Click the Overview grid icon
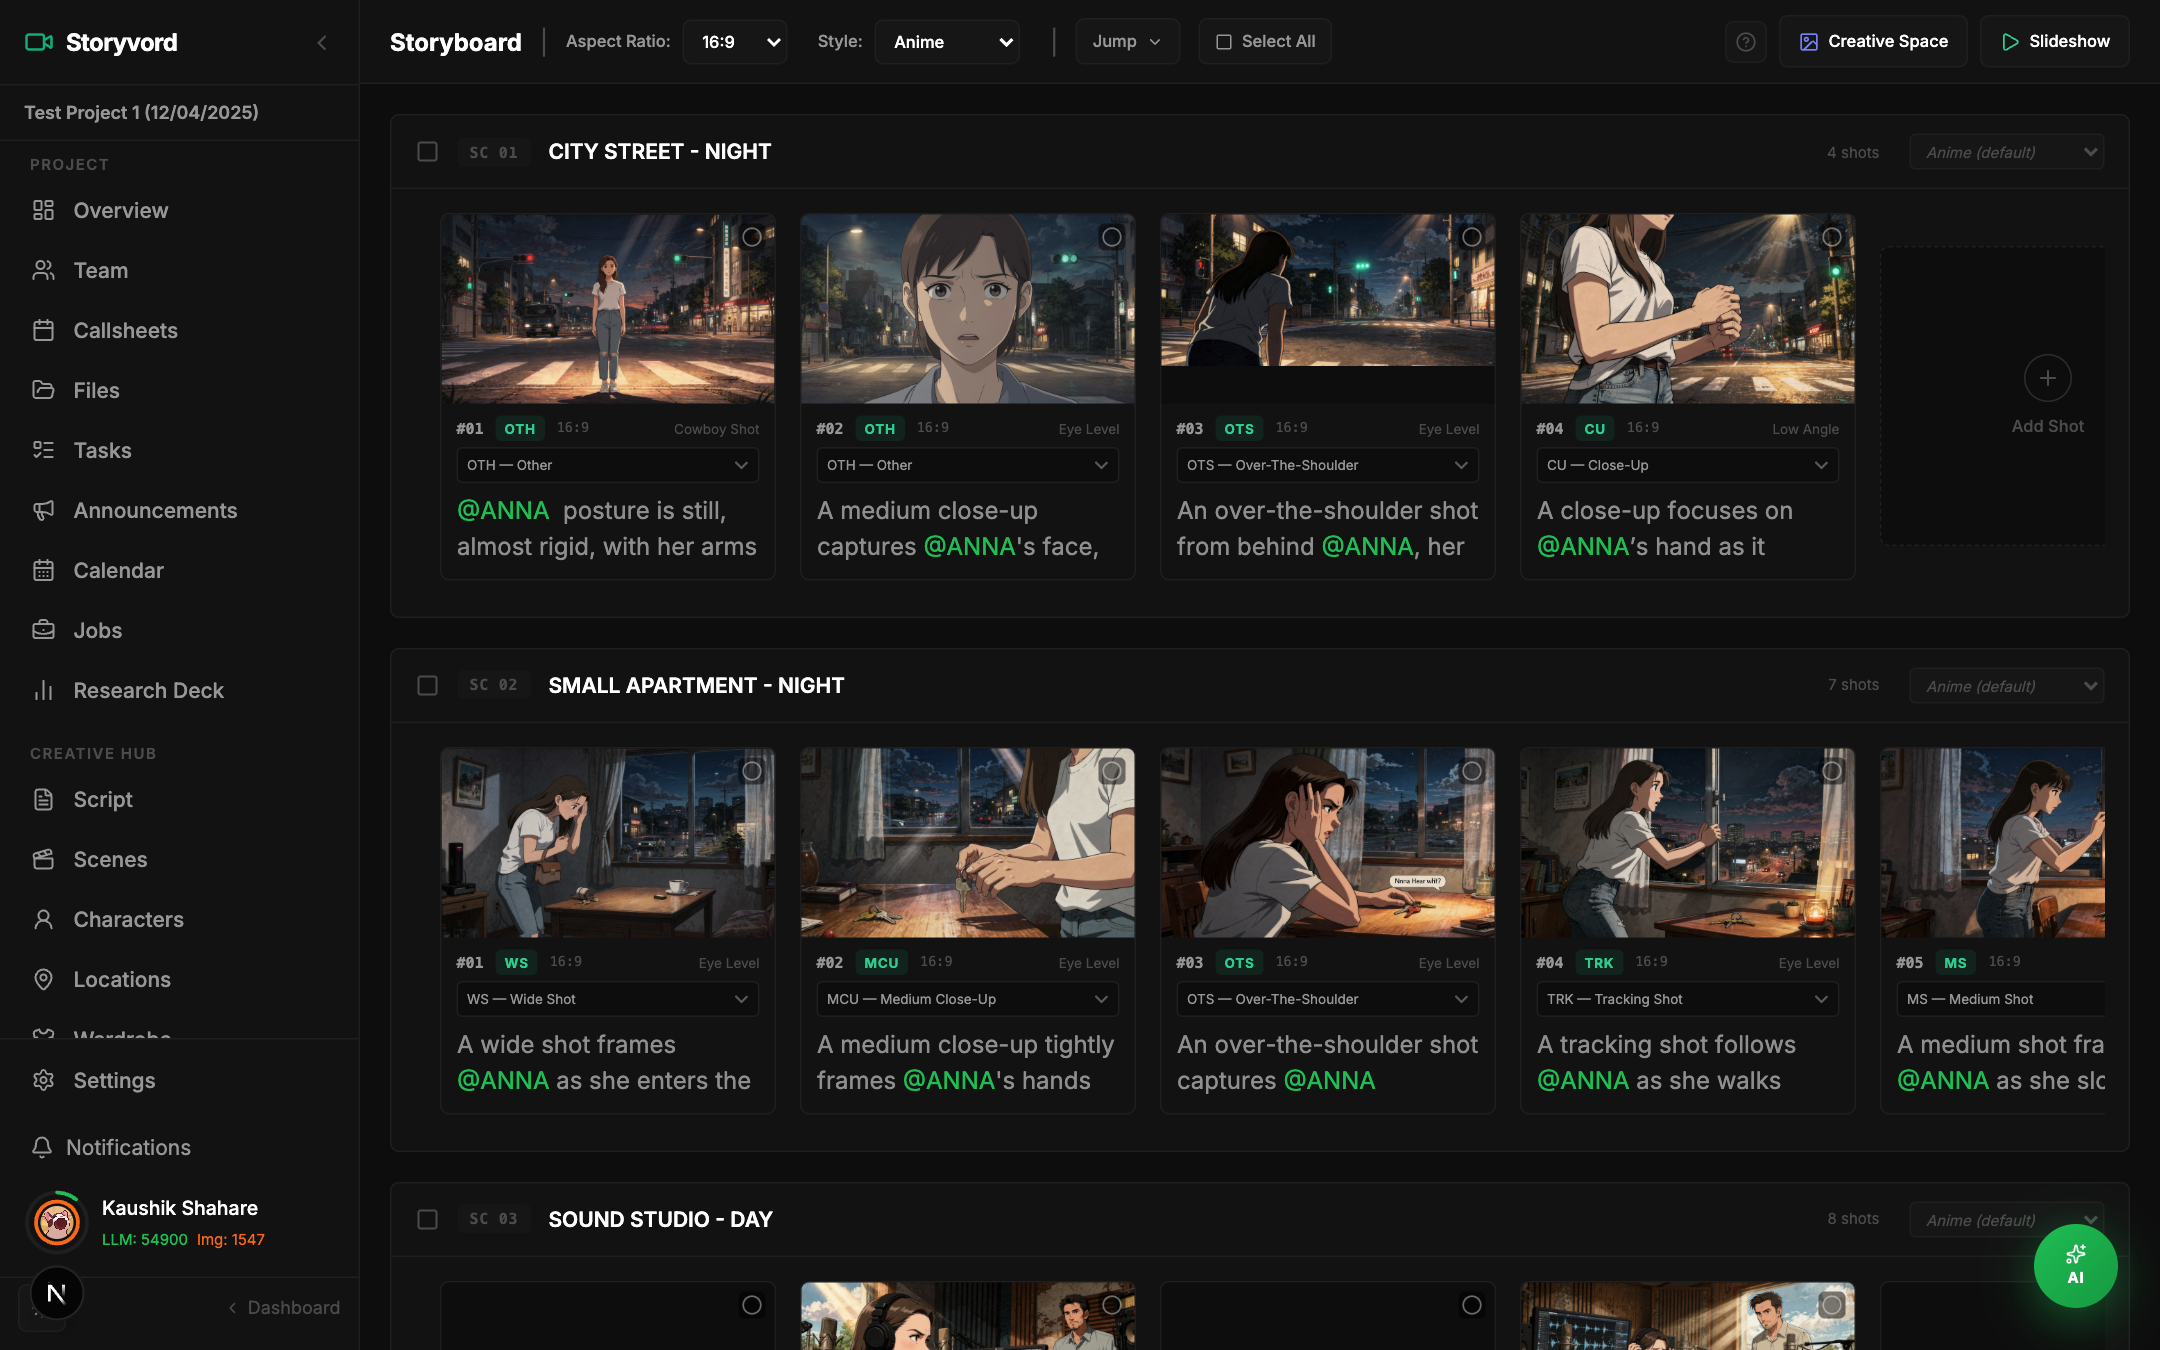 (x=43, y=210)
